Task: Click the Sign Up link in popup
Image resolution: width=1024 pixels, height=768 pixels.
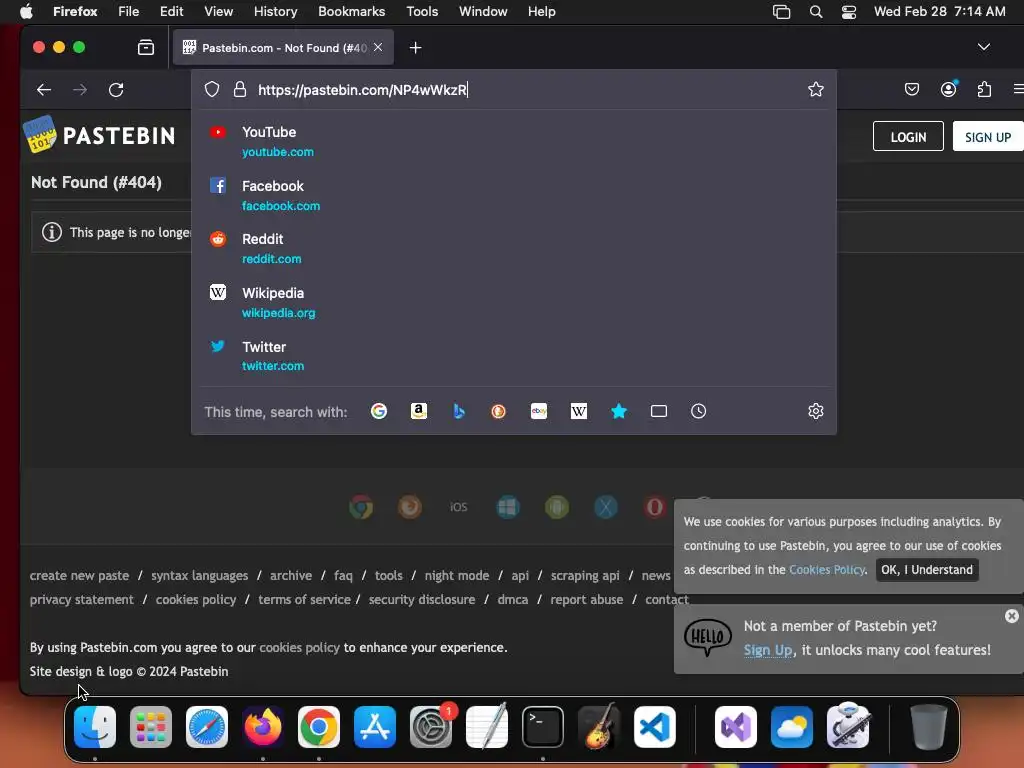Action: pos(768,650)
